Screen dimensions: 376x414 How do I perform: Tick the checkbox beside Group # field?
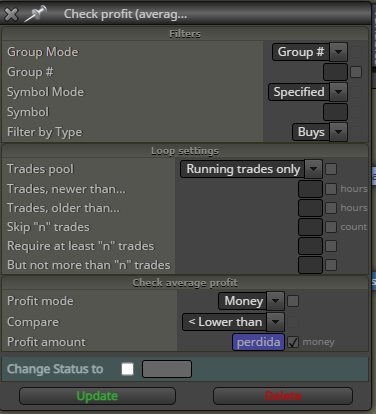pyautogui.click(x=356, y=72)
